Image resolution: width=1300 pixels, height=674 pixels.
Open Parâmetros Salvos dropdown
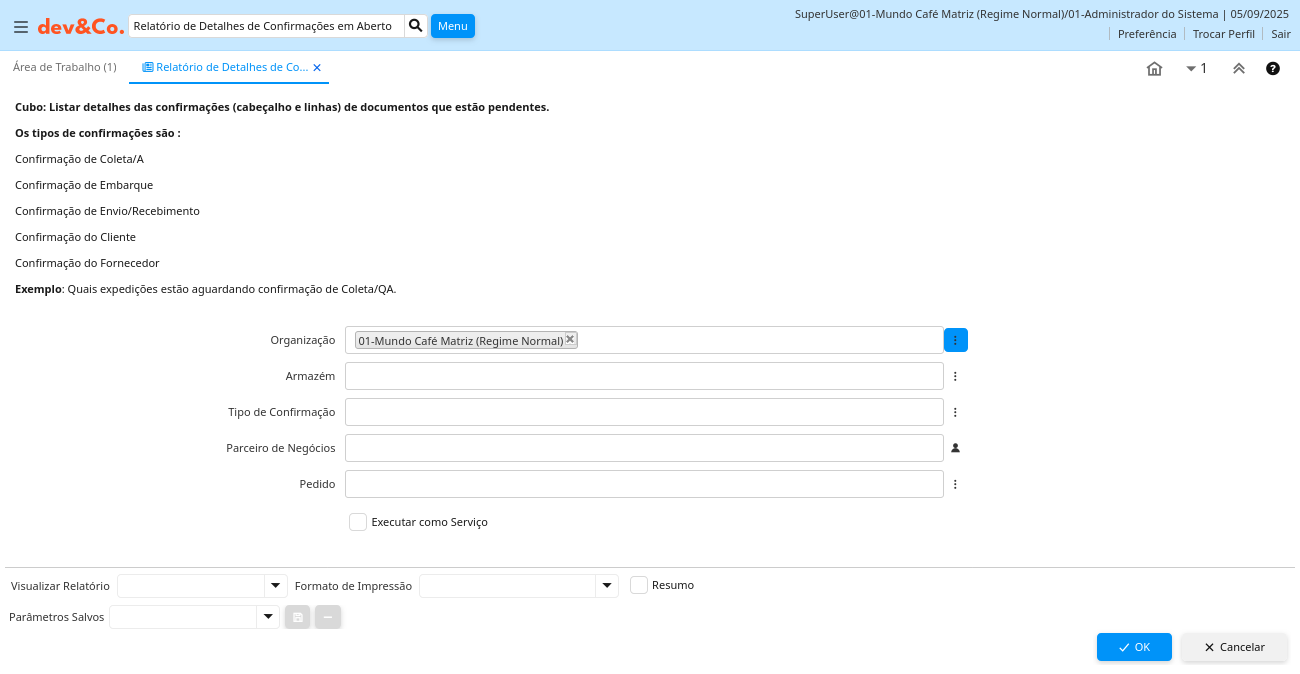pyautogui.click(x=267, y=617)
